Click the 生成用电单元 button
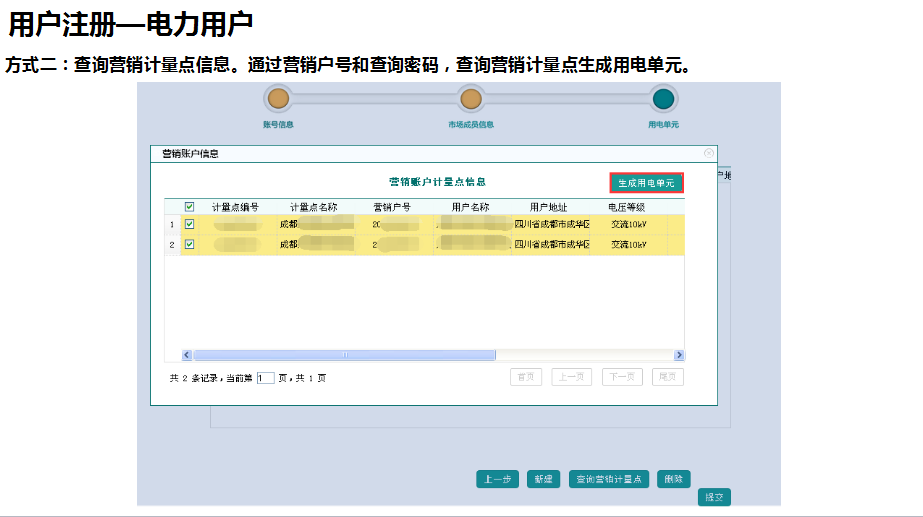The width and height of the screenshot is (923, 517). 646,183
